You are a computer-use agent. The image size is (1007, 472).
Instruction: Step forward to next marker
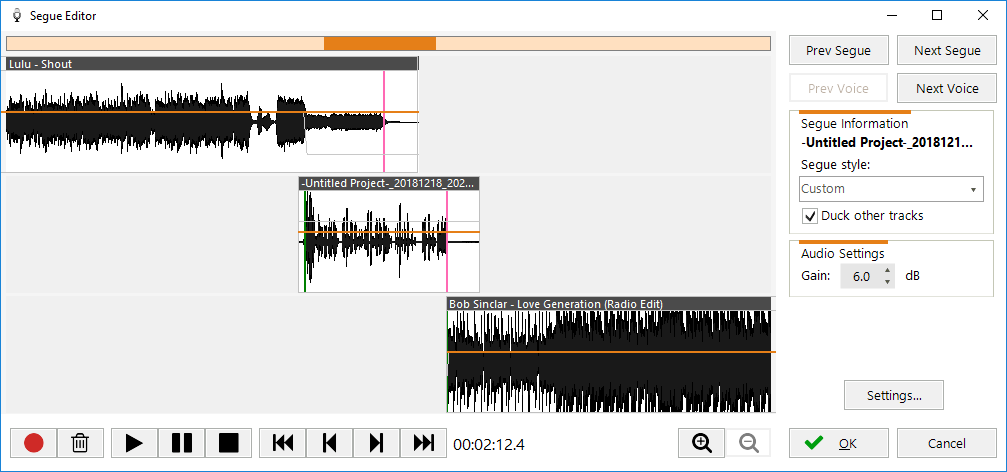point(376,443)
